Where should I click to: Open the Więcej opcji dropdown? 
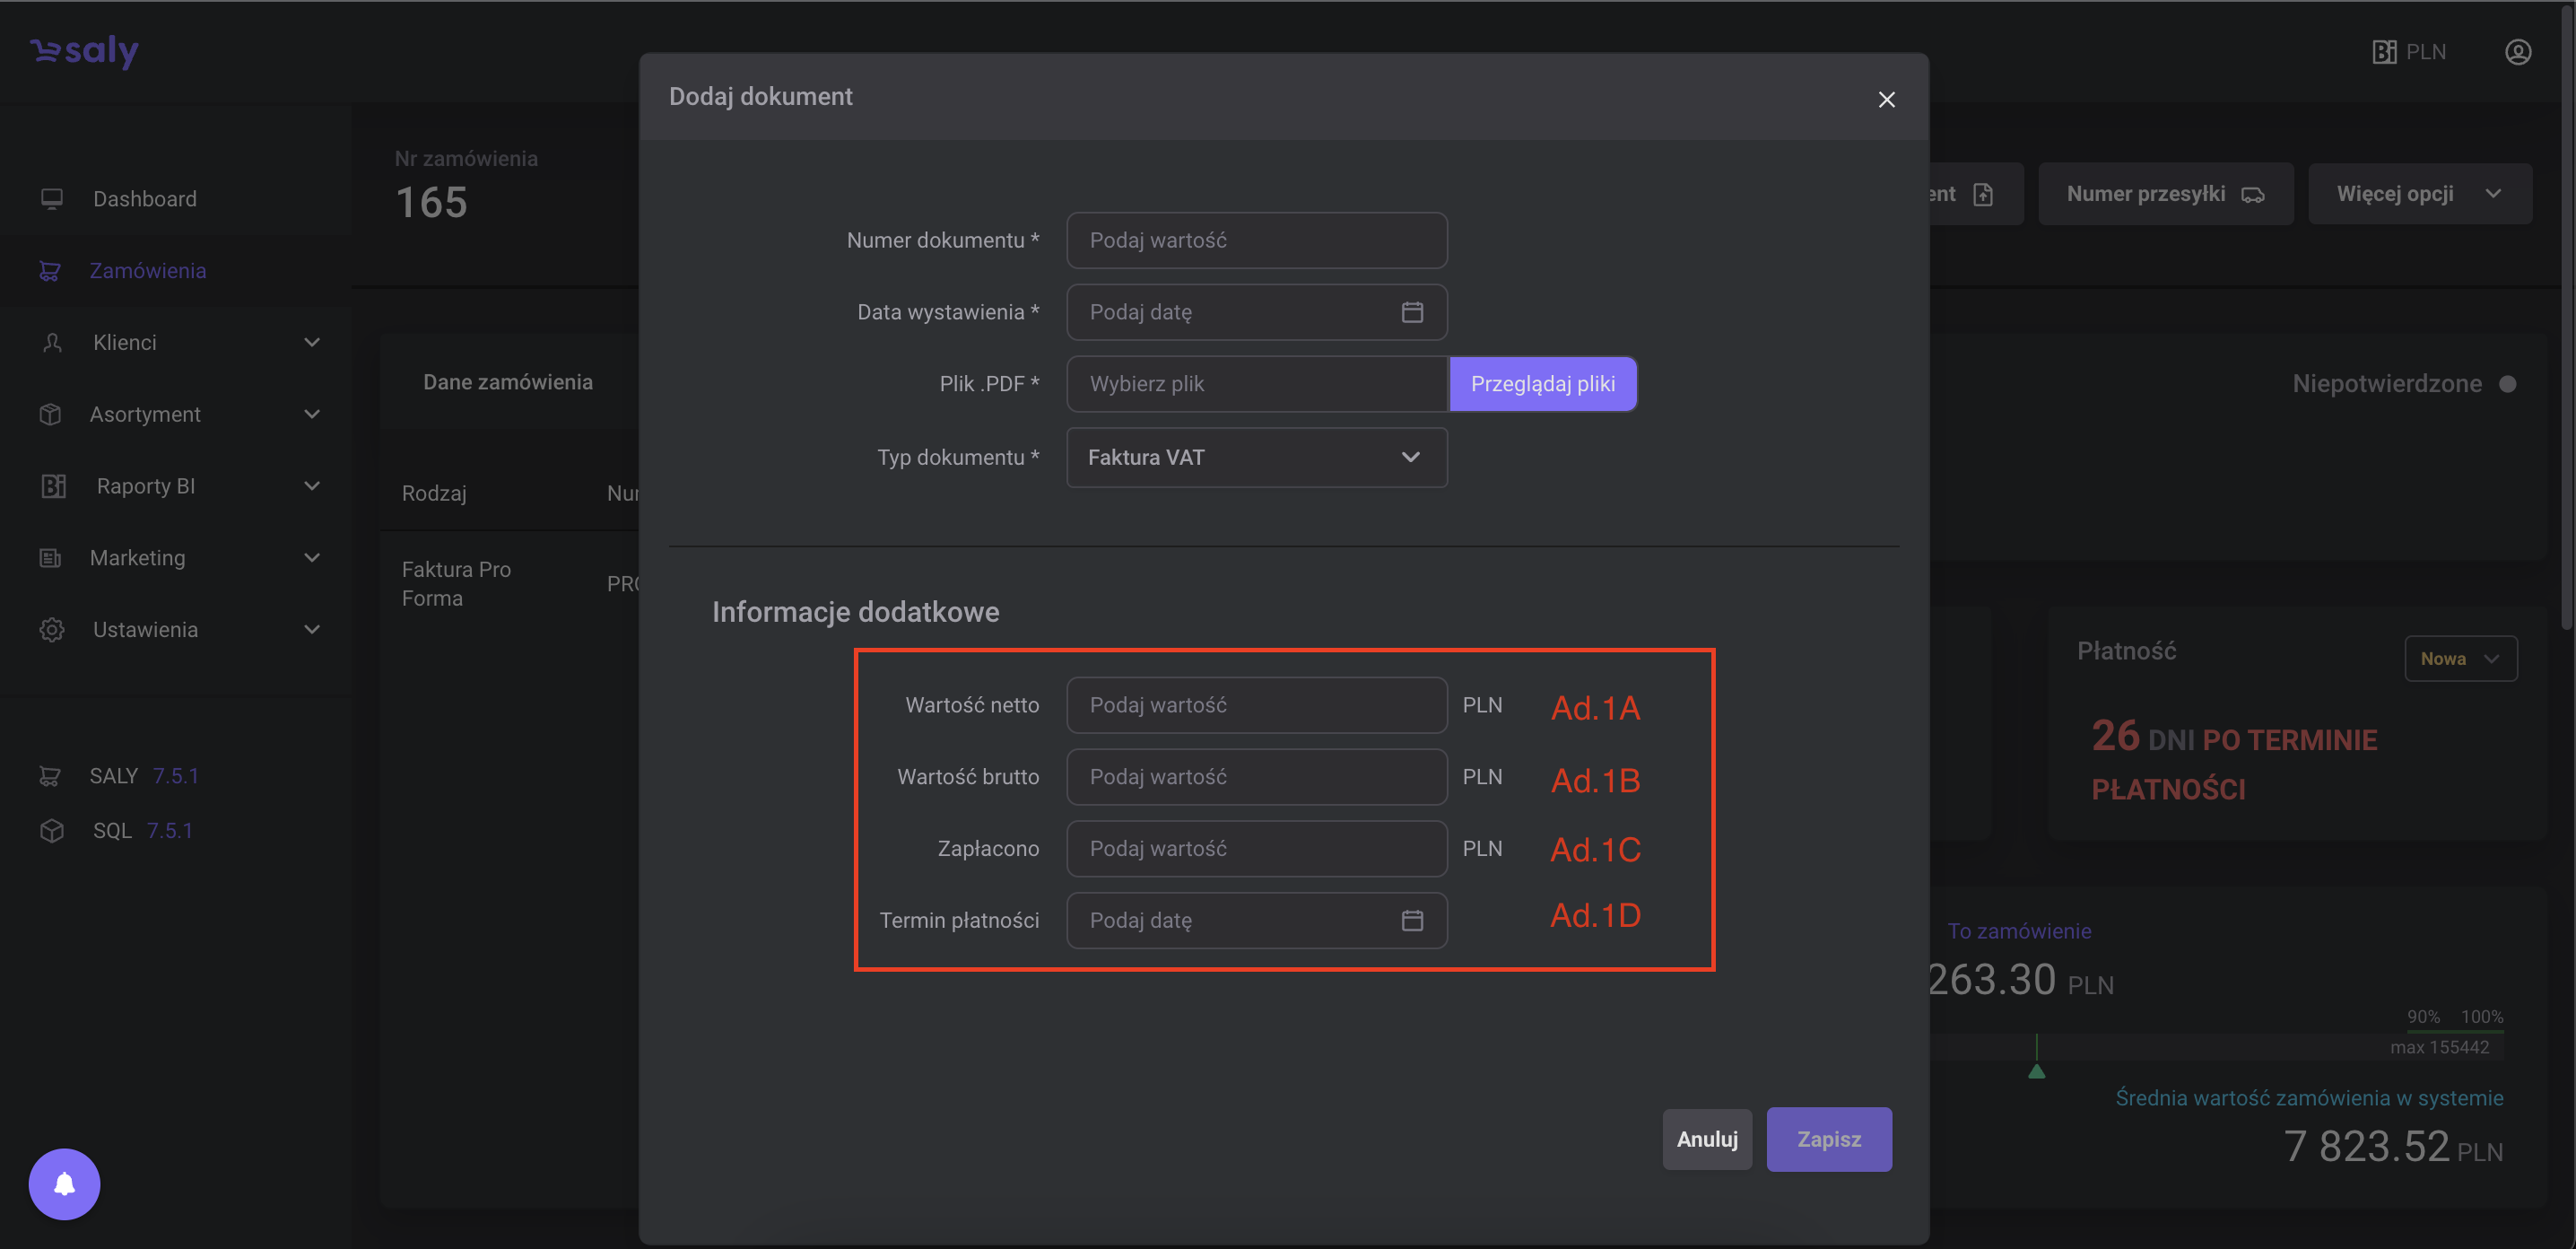2419,194
